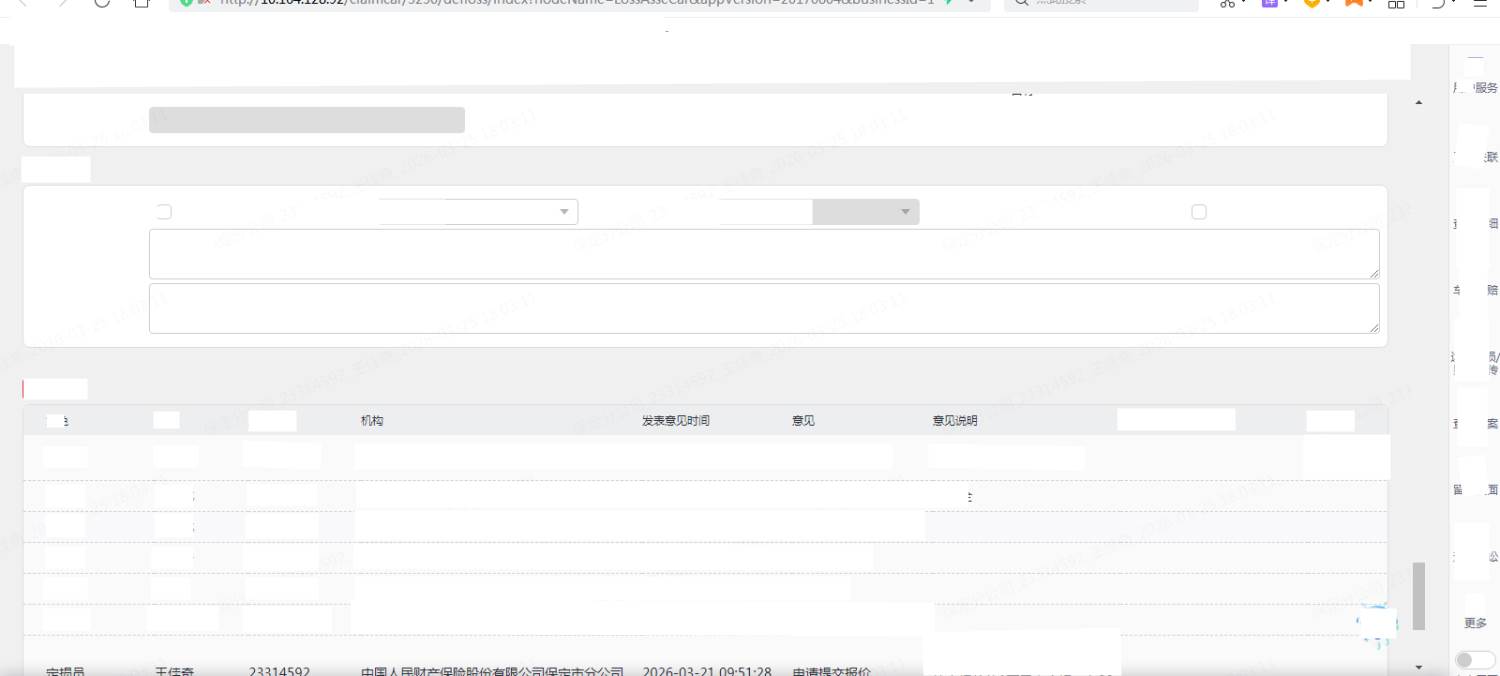Tick the checkbox left of first dropdown
Screen dimensions: 1500x676
point(164,212)
